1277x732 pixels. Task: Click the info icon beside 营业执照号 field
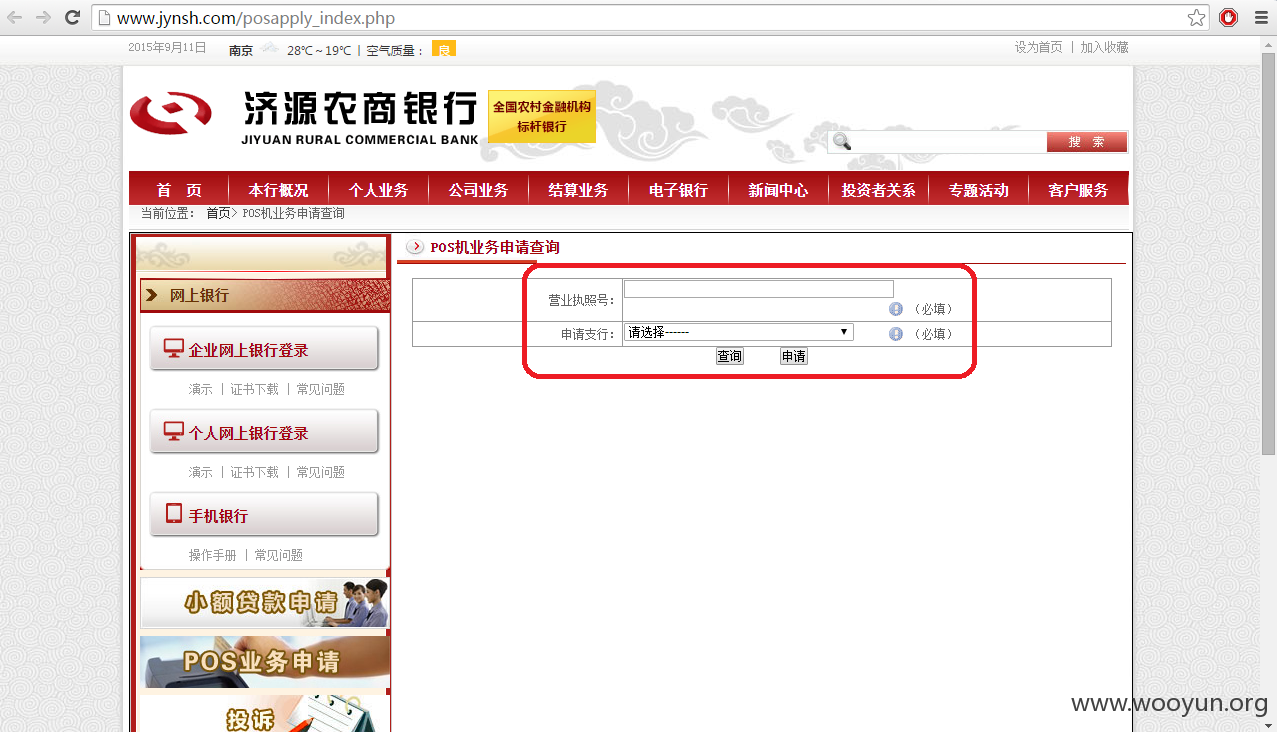894,308
